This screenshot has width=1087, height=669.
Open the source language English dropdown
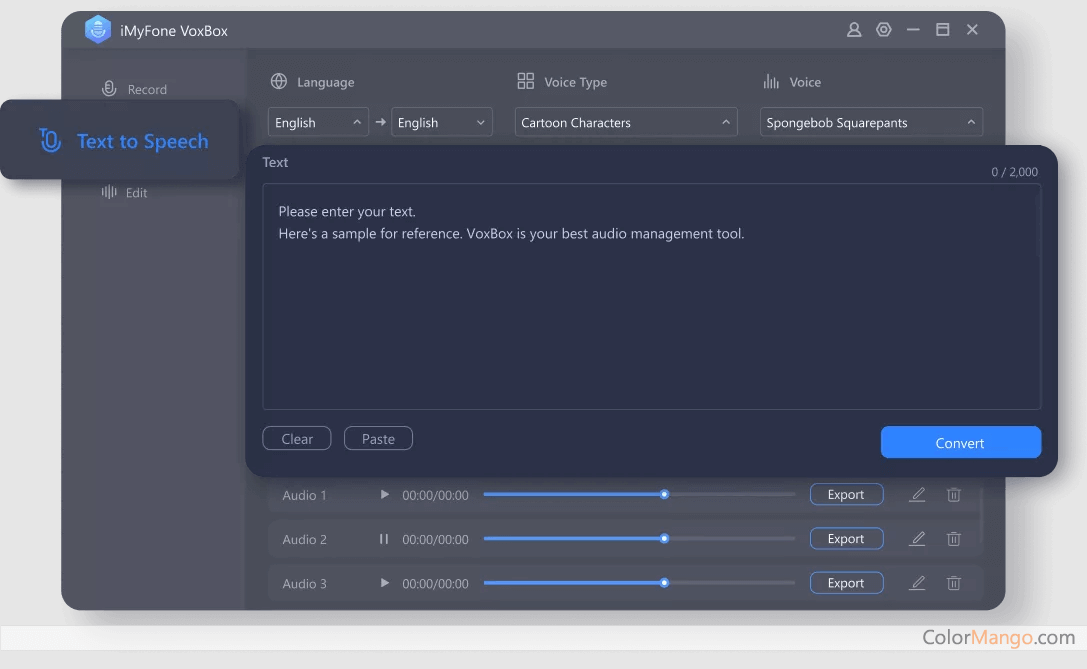[318, 122]
